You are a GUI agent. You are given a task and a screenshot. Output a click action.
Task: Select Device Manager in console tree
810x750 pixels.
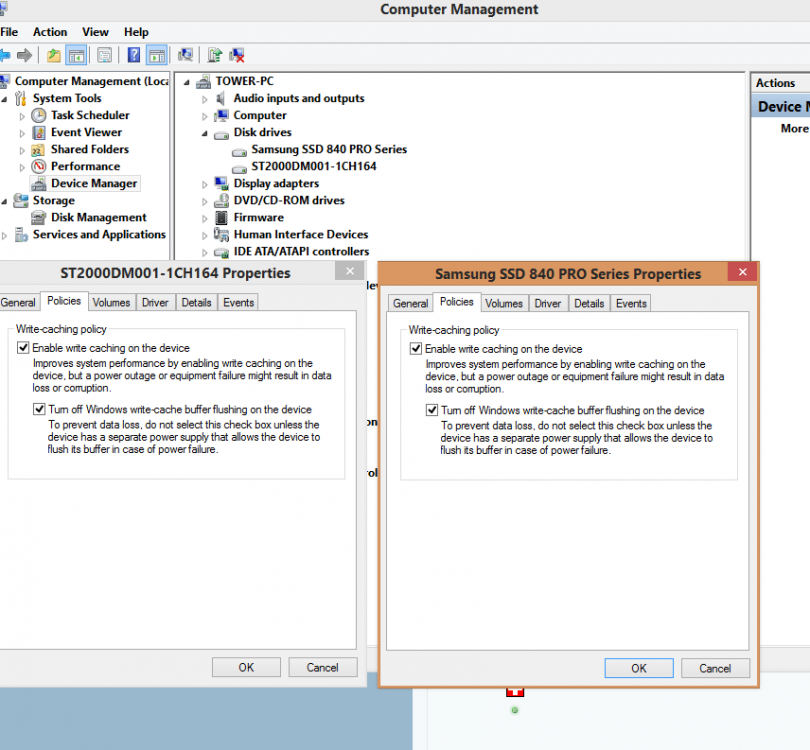click(94, 183)
